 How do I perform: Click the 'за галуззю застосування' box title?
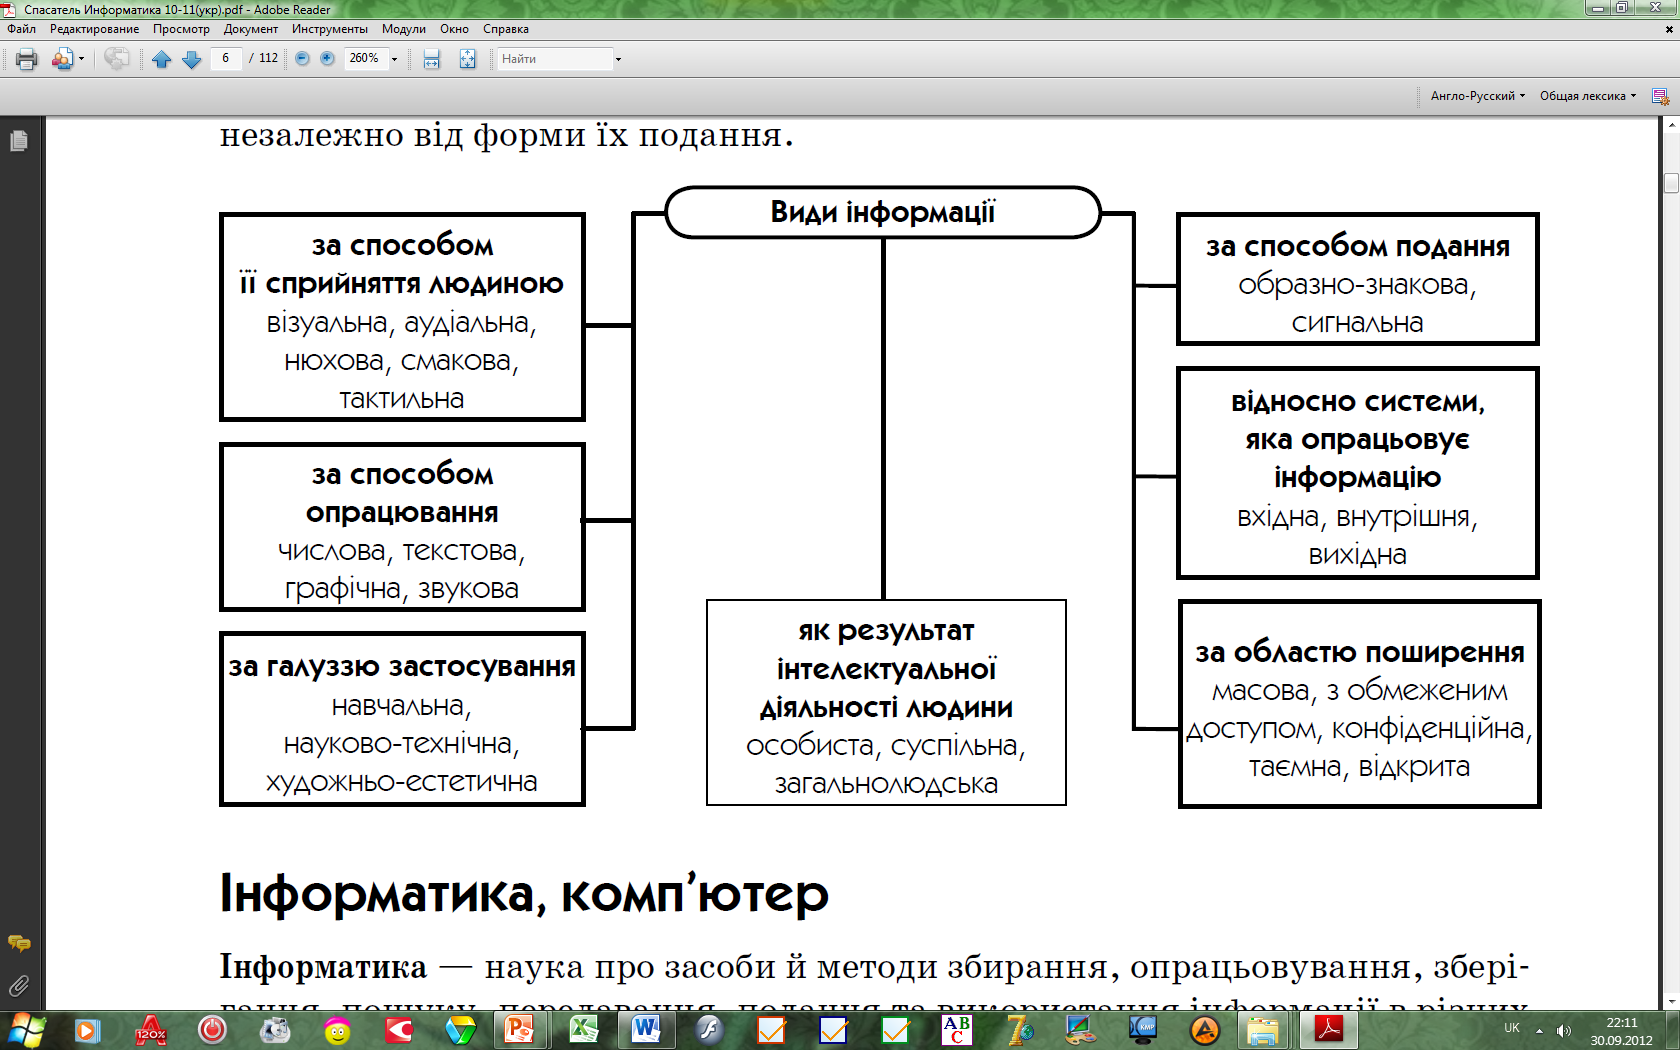[x=402, y=667]
